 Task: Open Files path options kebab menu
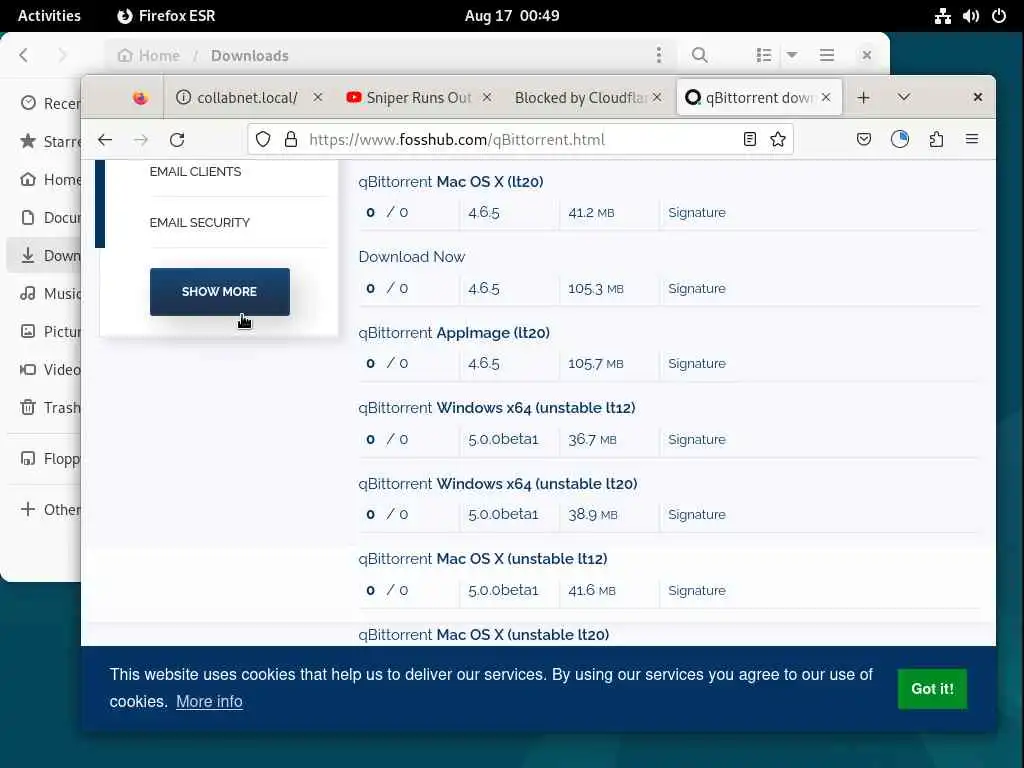(x=659, y=56)
